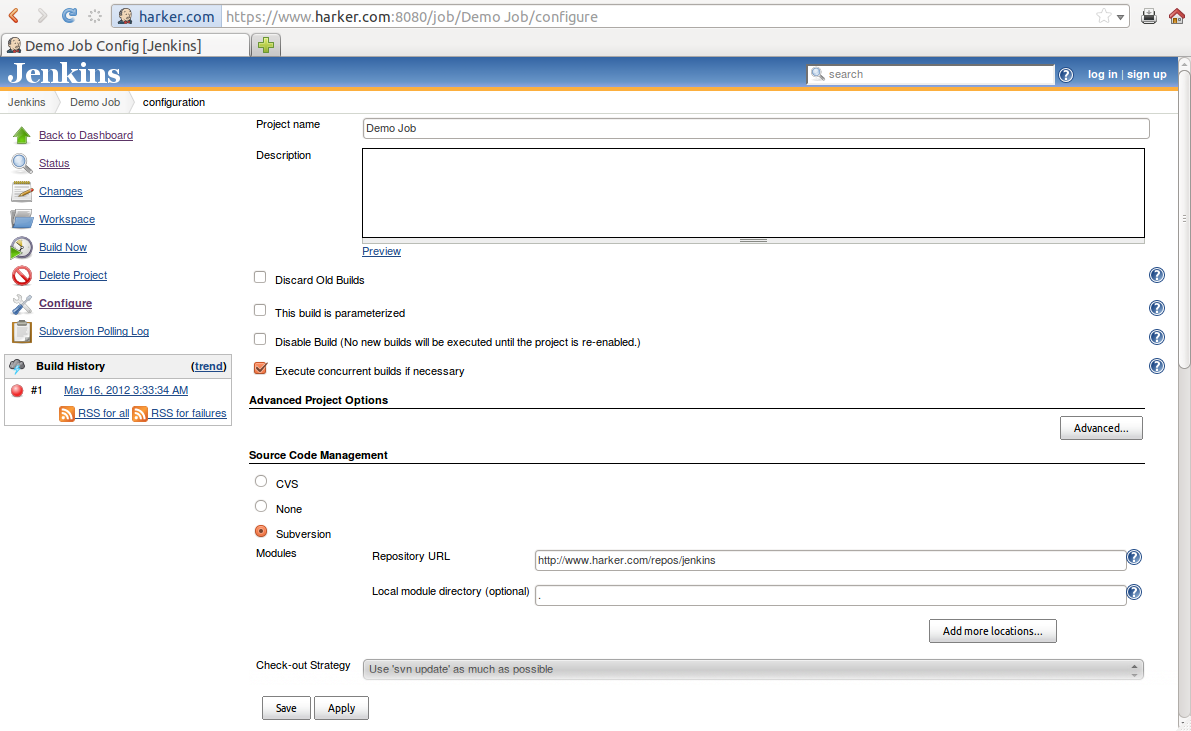
Task: Open the address bar history dropdown arrow
Action: (x=1120, y=17)
